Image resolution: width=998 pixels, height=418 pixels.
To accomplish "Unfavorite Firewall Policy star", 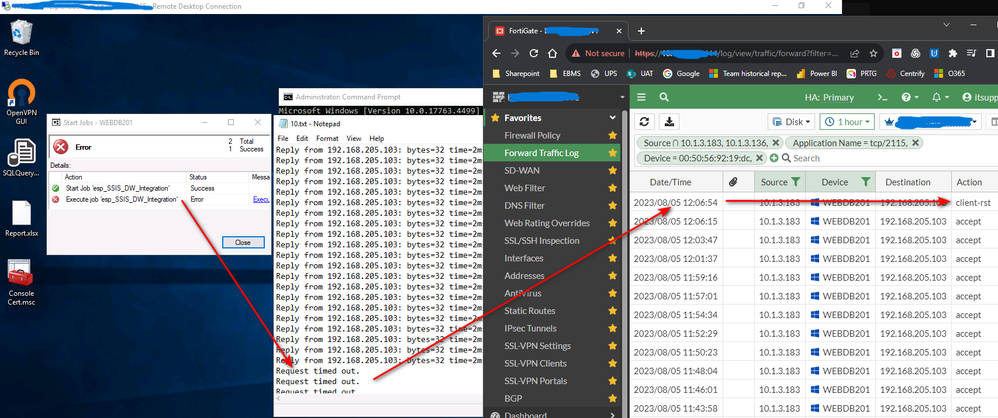I will tap(613, 135).
